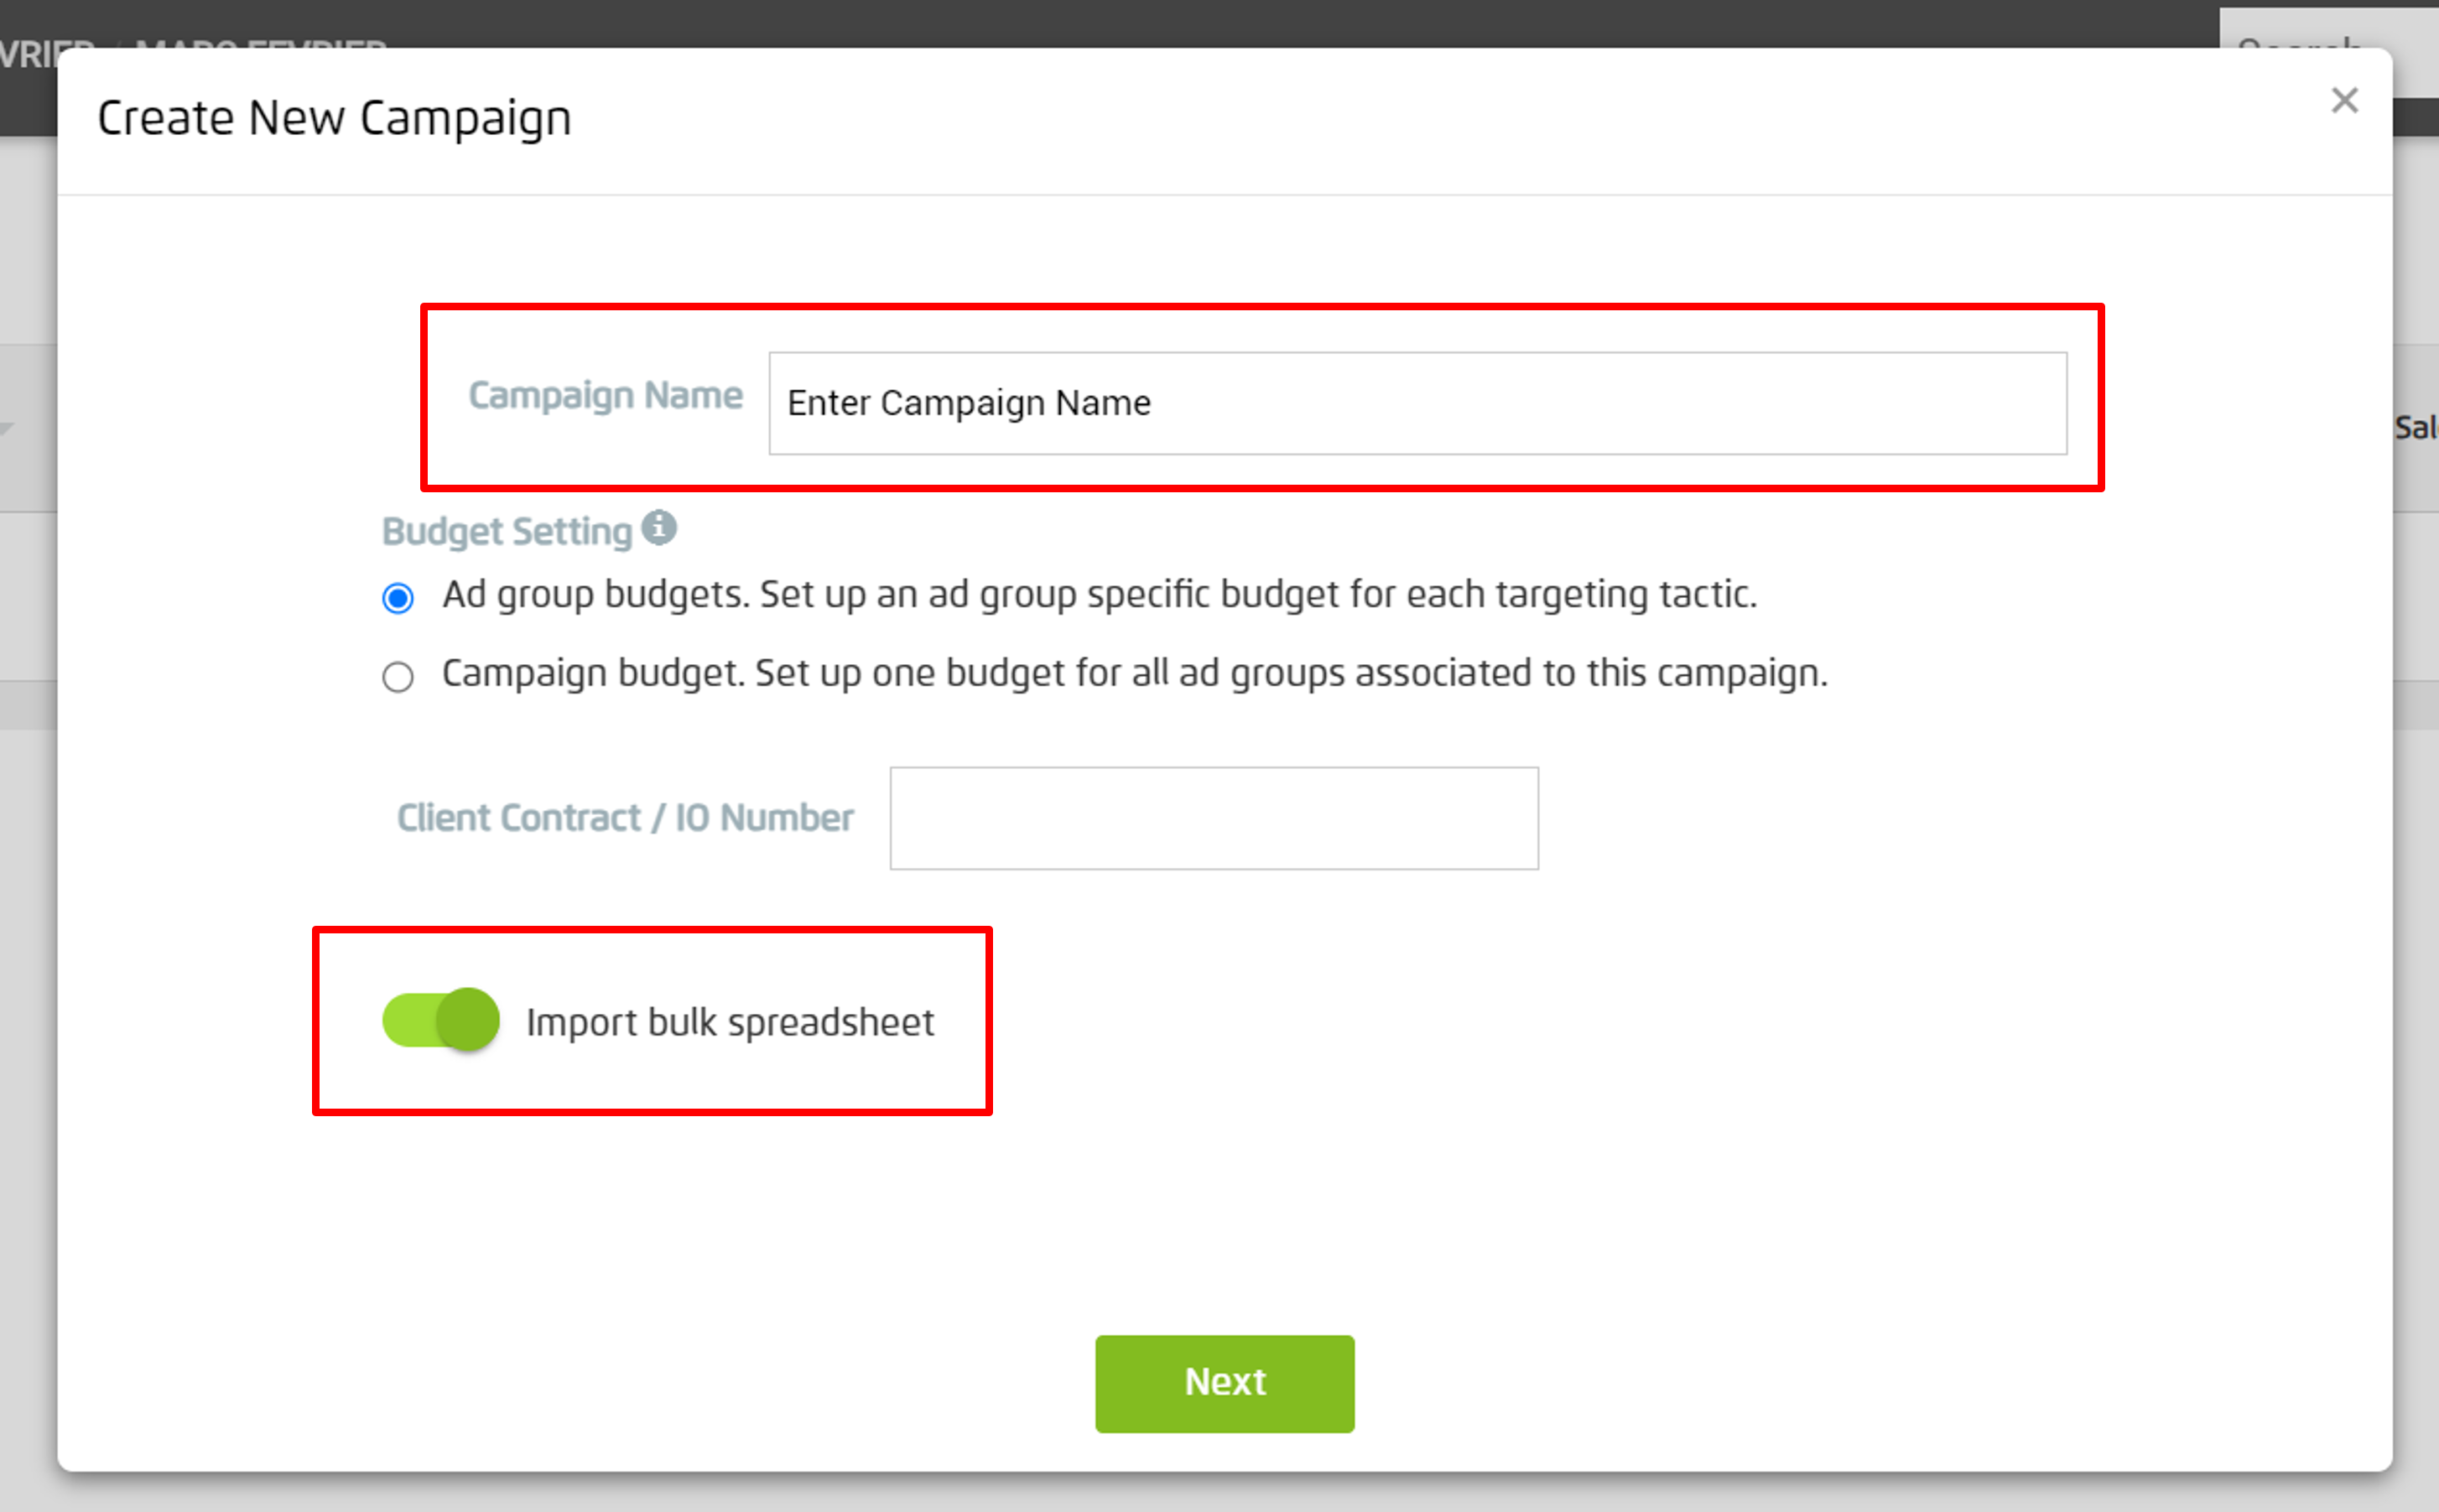Image resolution: width=2439 pixels, height=1512 pixels.
Task: Click the info icon next to Budget Setting
Action: point(659,528)
